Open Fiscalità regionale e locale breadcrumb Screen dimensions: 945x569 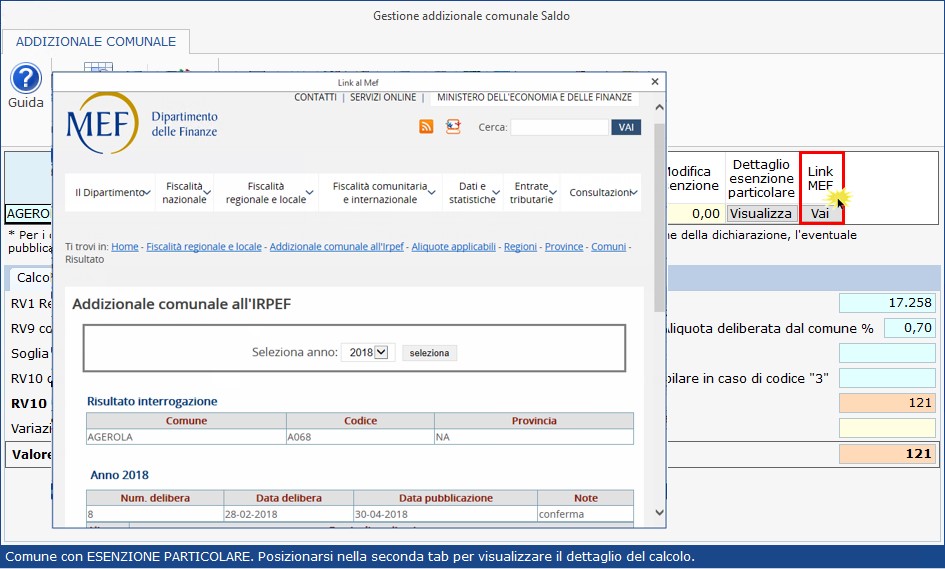click(204, 247)
